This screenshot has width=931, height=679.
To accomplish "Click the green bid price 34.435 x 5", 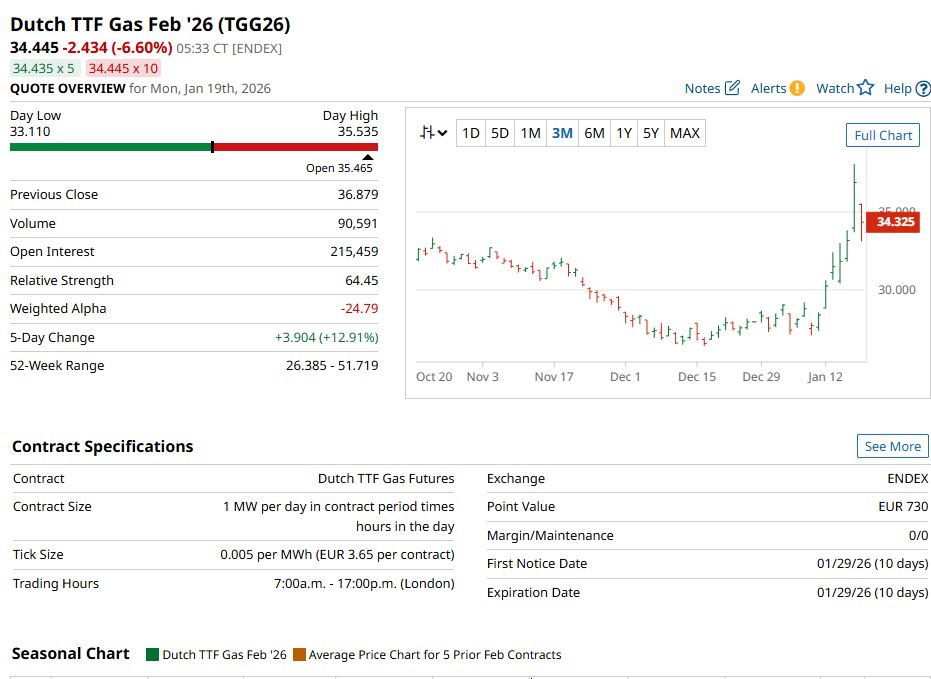I will (43, 68).
